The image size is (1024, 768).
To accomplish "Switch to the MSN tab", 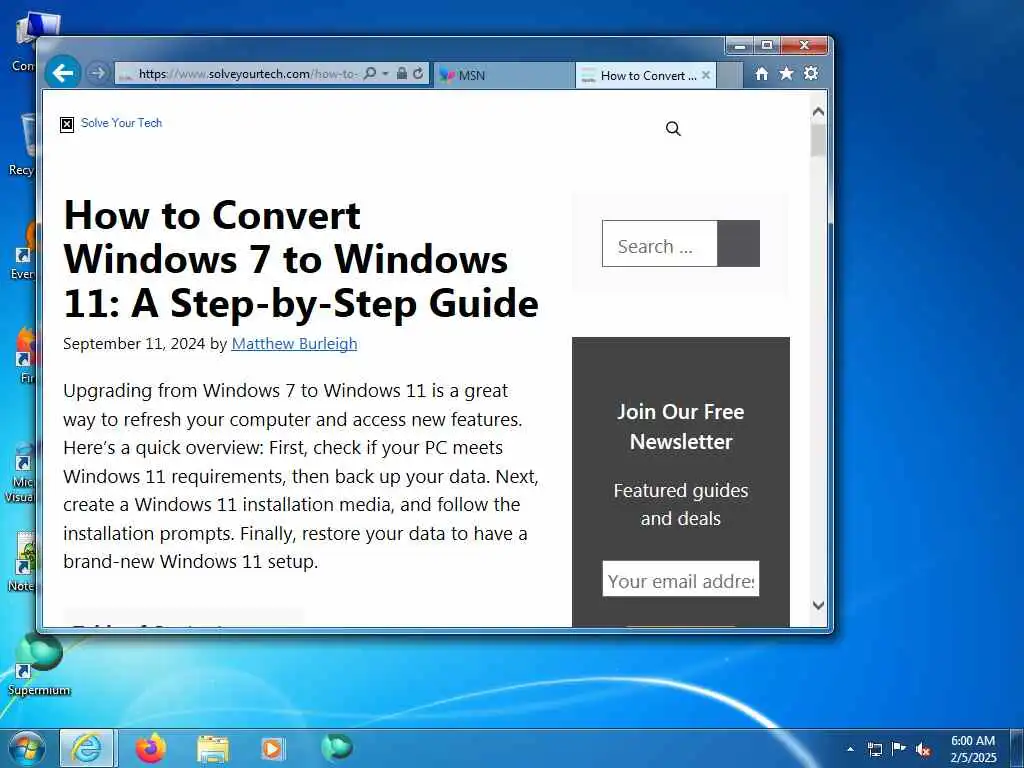I will (504, 75).
